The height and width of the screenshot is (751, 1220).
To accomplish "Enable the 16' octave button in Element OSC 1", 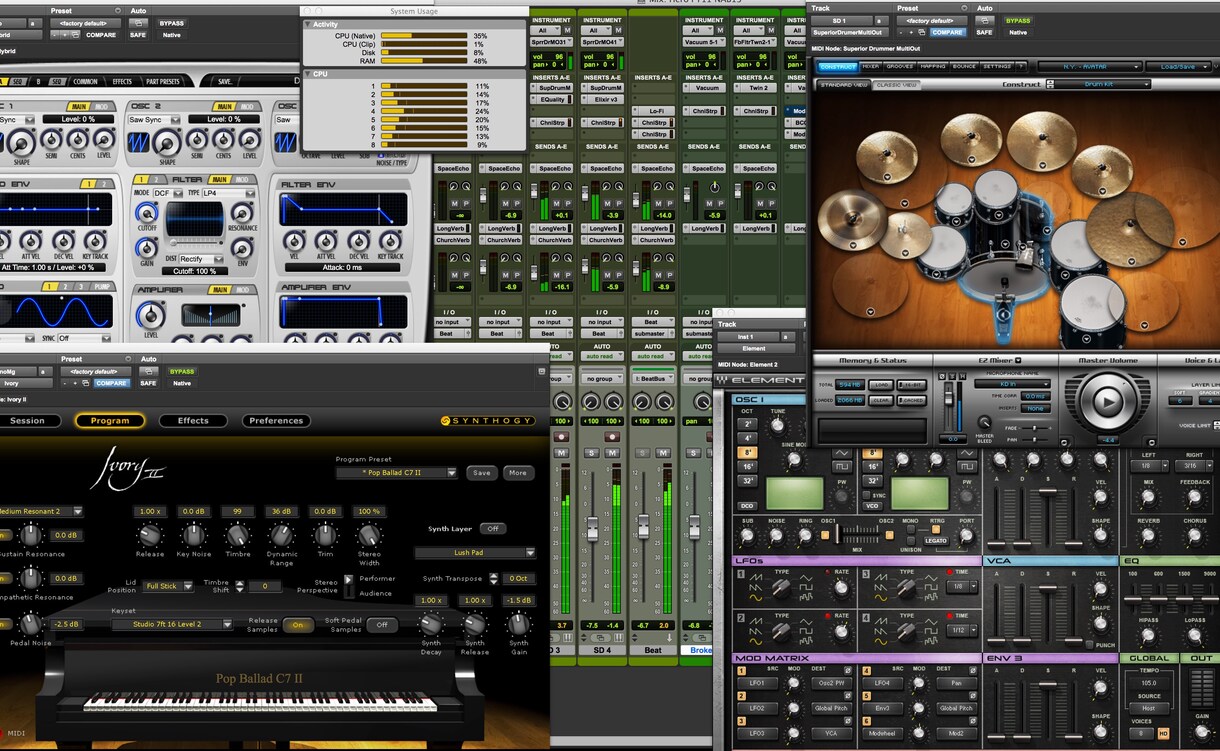I will tap(746, 466).
